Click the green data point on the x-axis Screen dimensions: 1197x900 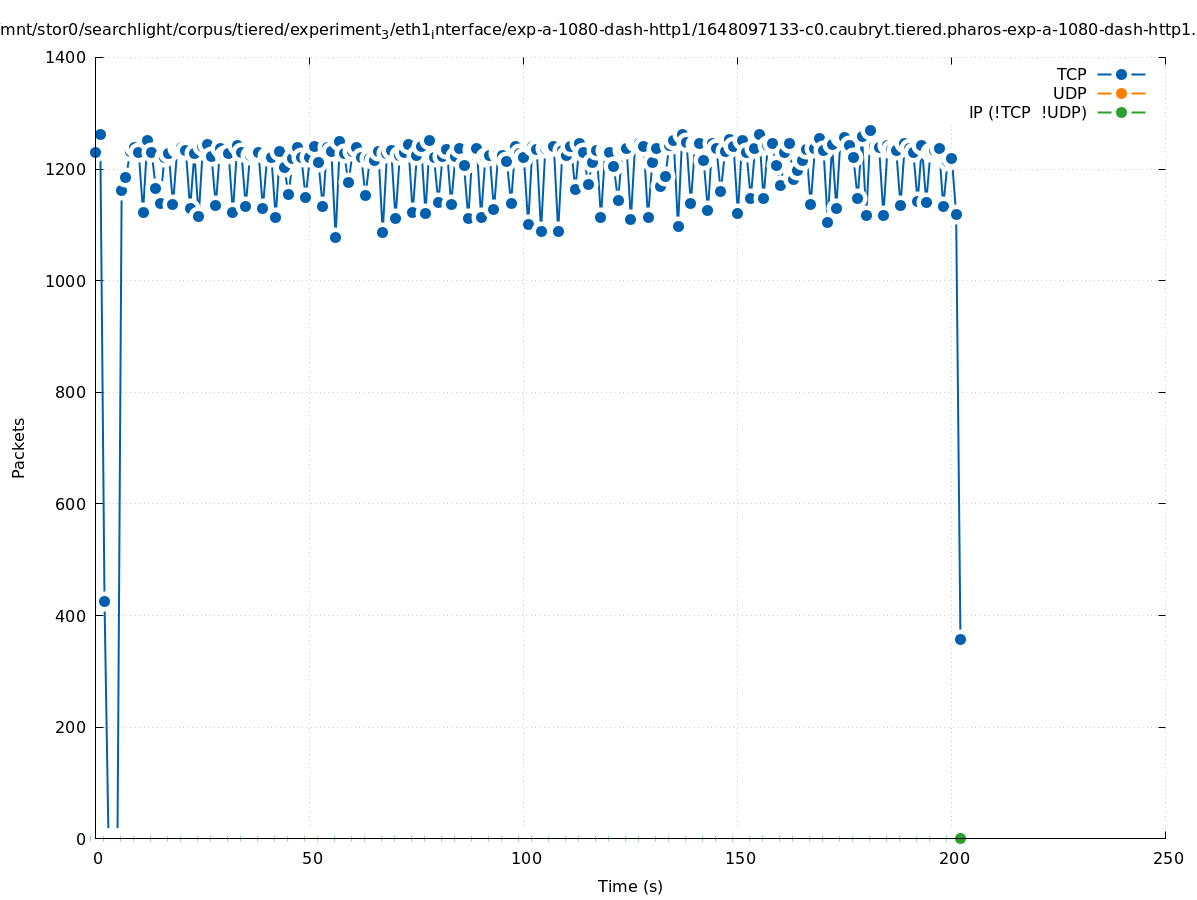coord(960,838)
